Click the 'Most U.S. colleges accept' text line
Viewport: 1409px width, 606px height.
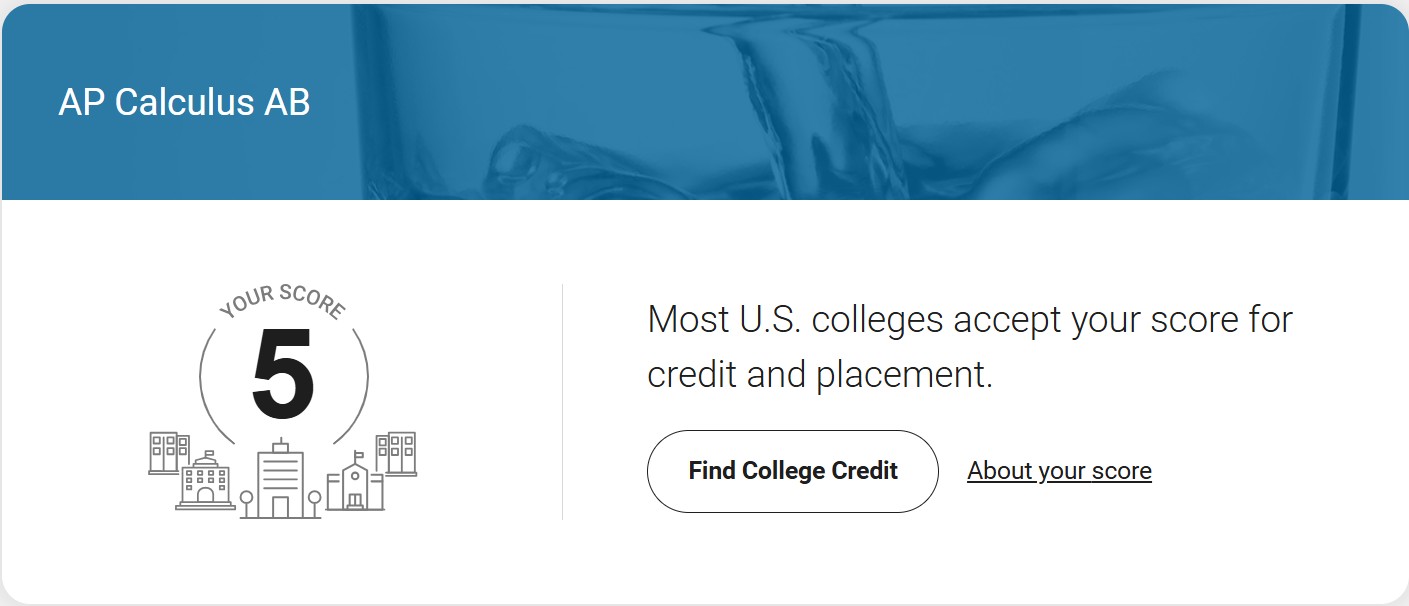[x=969, y=320]
